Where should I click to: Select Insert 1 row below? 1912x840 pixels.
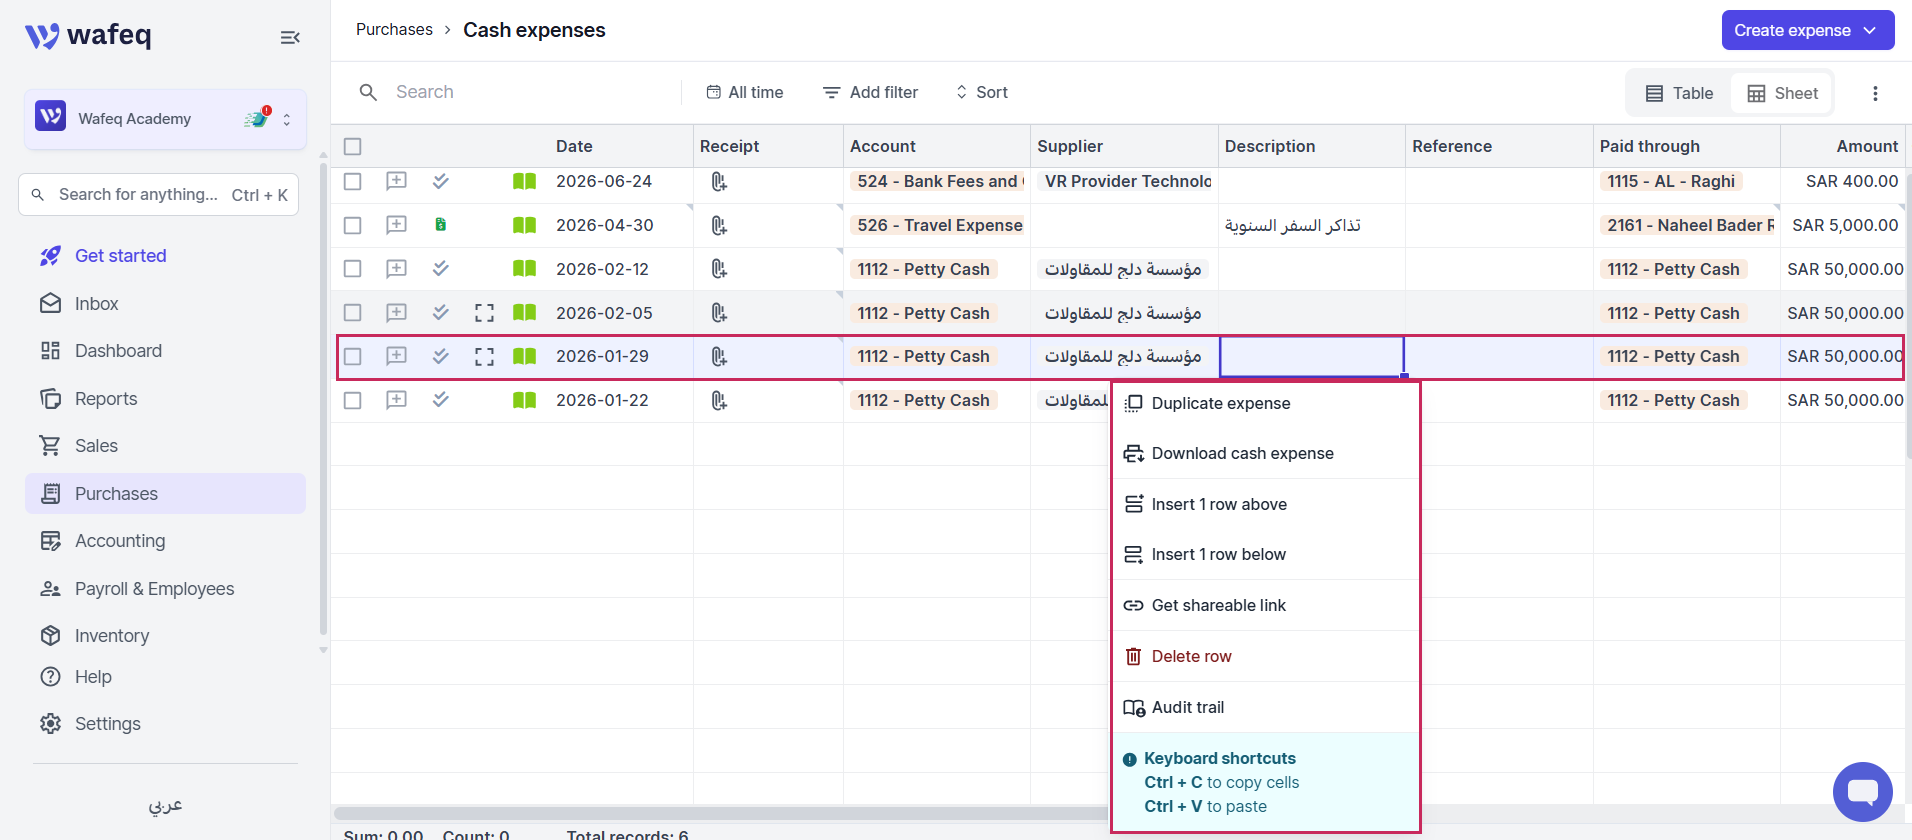[1265, 554]
